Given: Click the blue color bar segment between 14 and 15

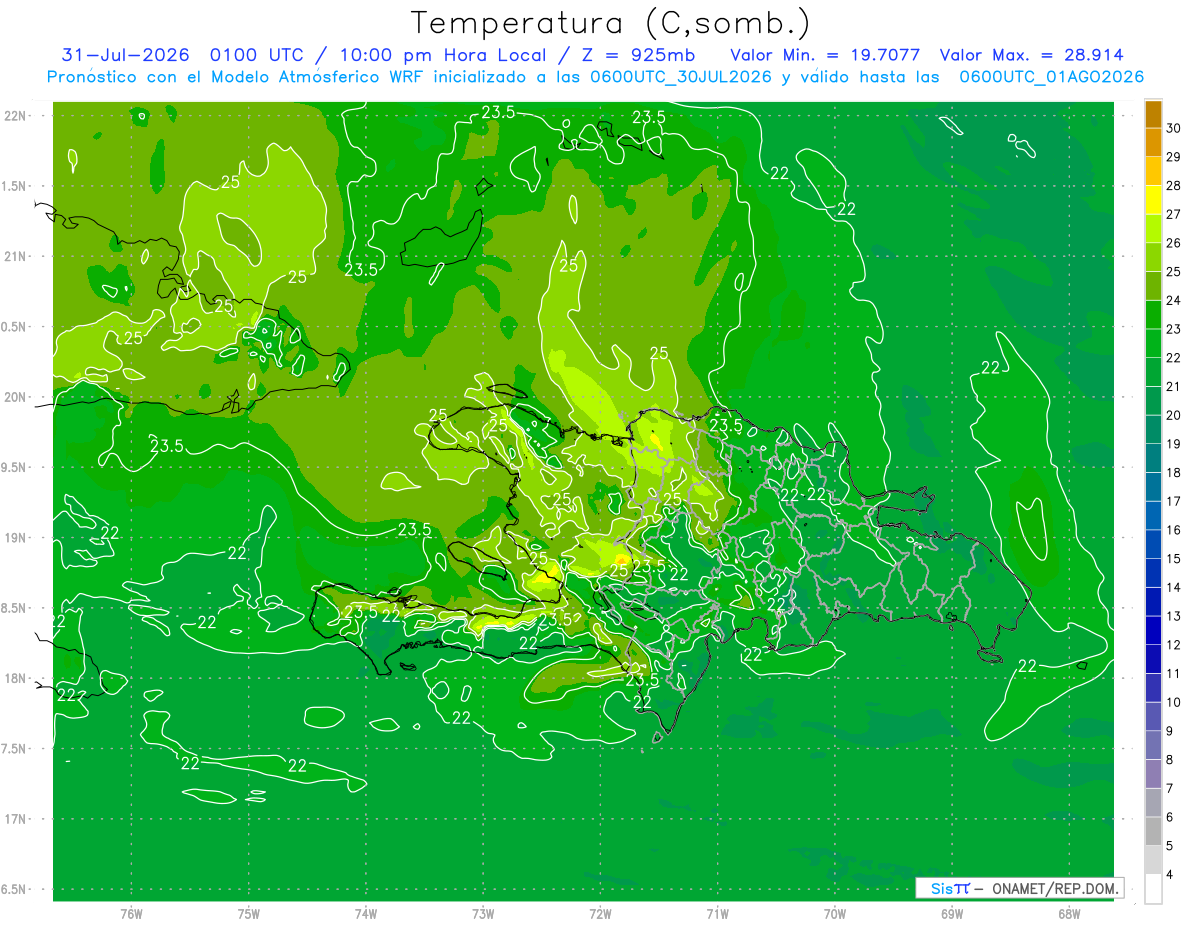Looking at the screenshot, I should 1153,573.
